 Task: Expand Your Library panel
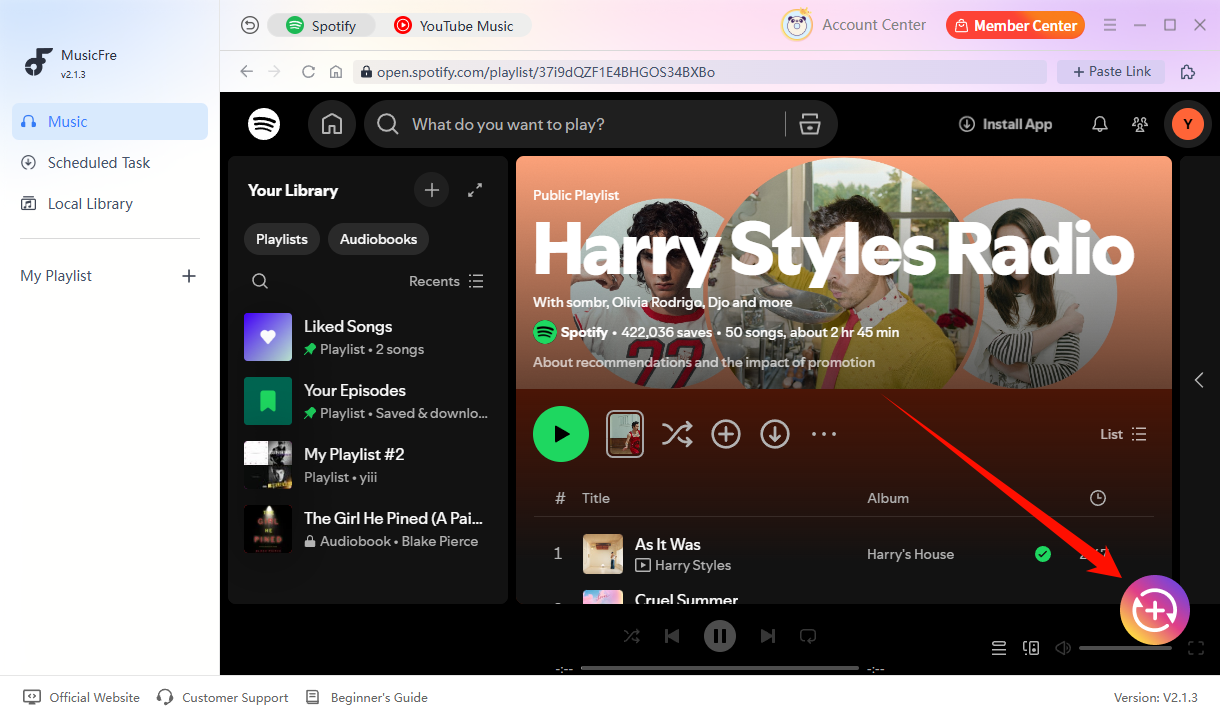tap(476, 190)
